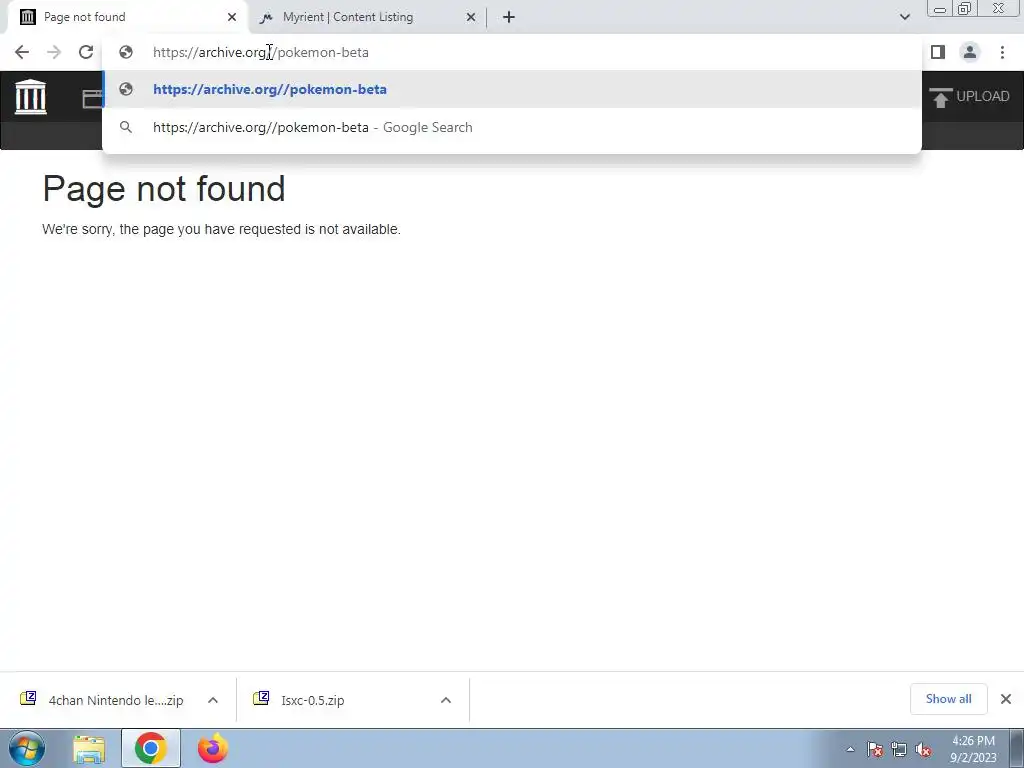Screen dimensions: 1024x768
Task: Click the Chrome taskbar icon
Action: click(151, 748)
